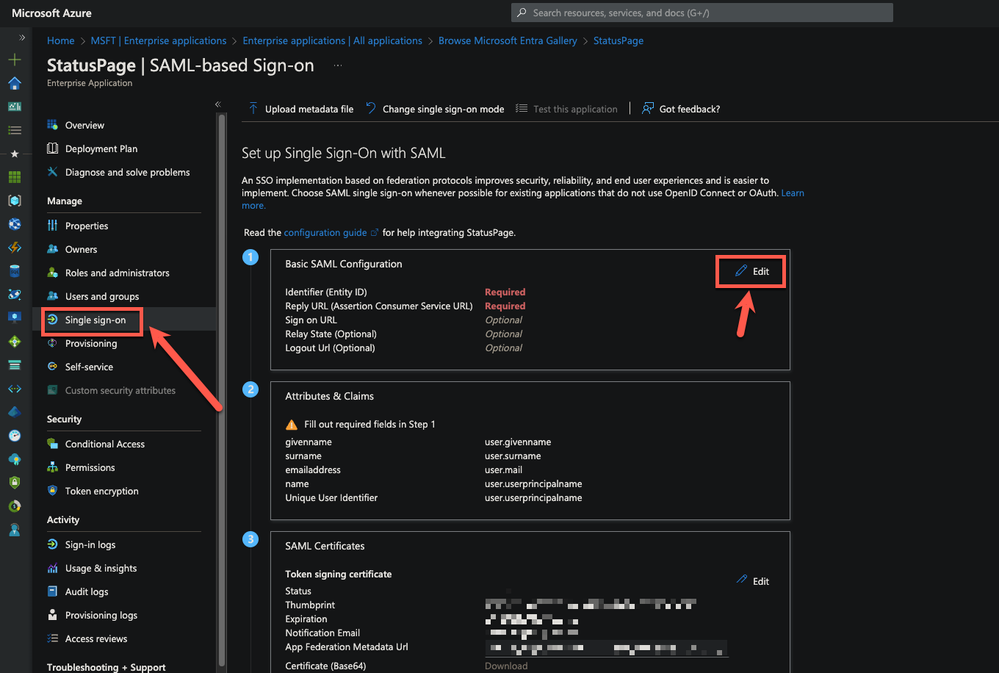Image resolution: width=999 pixels, height=673 pixels.
Task: Expand the Azure portal left navigation chevrons
Action: click(x=22, y=38)
